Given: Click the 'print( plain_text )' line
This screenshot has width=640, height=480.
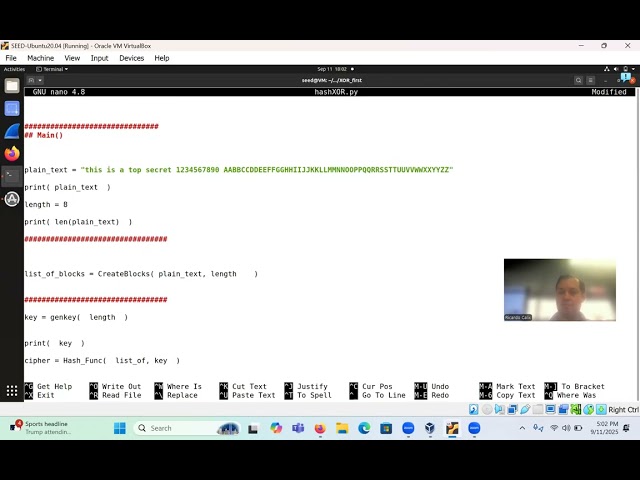Looking at the screenshot, I should click(x=67, y=187).
